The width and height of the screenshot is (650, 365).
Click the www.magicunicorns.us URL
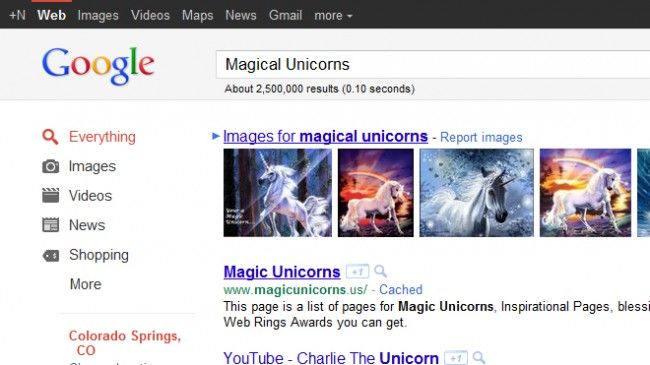(296, 290)
